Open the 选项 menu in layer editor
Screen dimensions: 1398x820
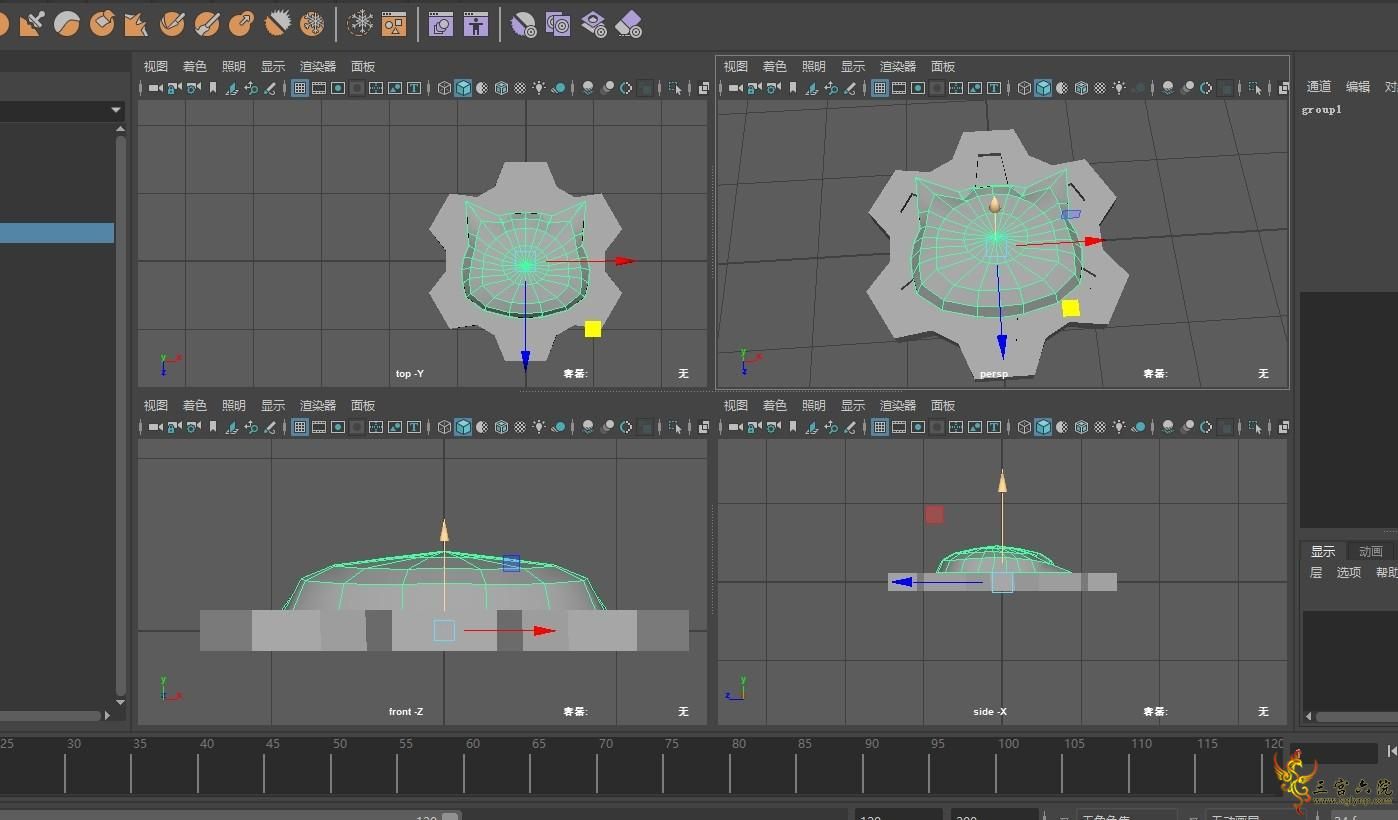1349,573
